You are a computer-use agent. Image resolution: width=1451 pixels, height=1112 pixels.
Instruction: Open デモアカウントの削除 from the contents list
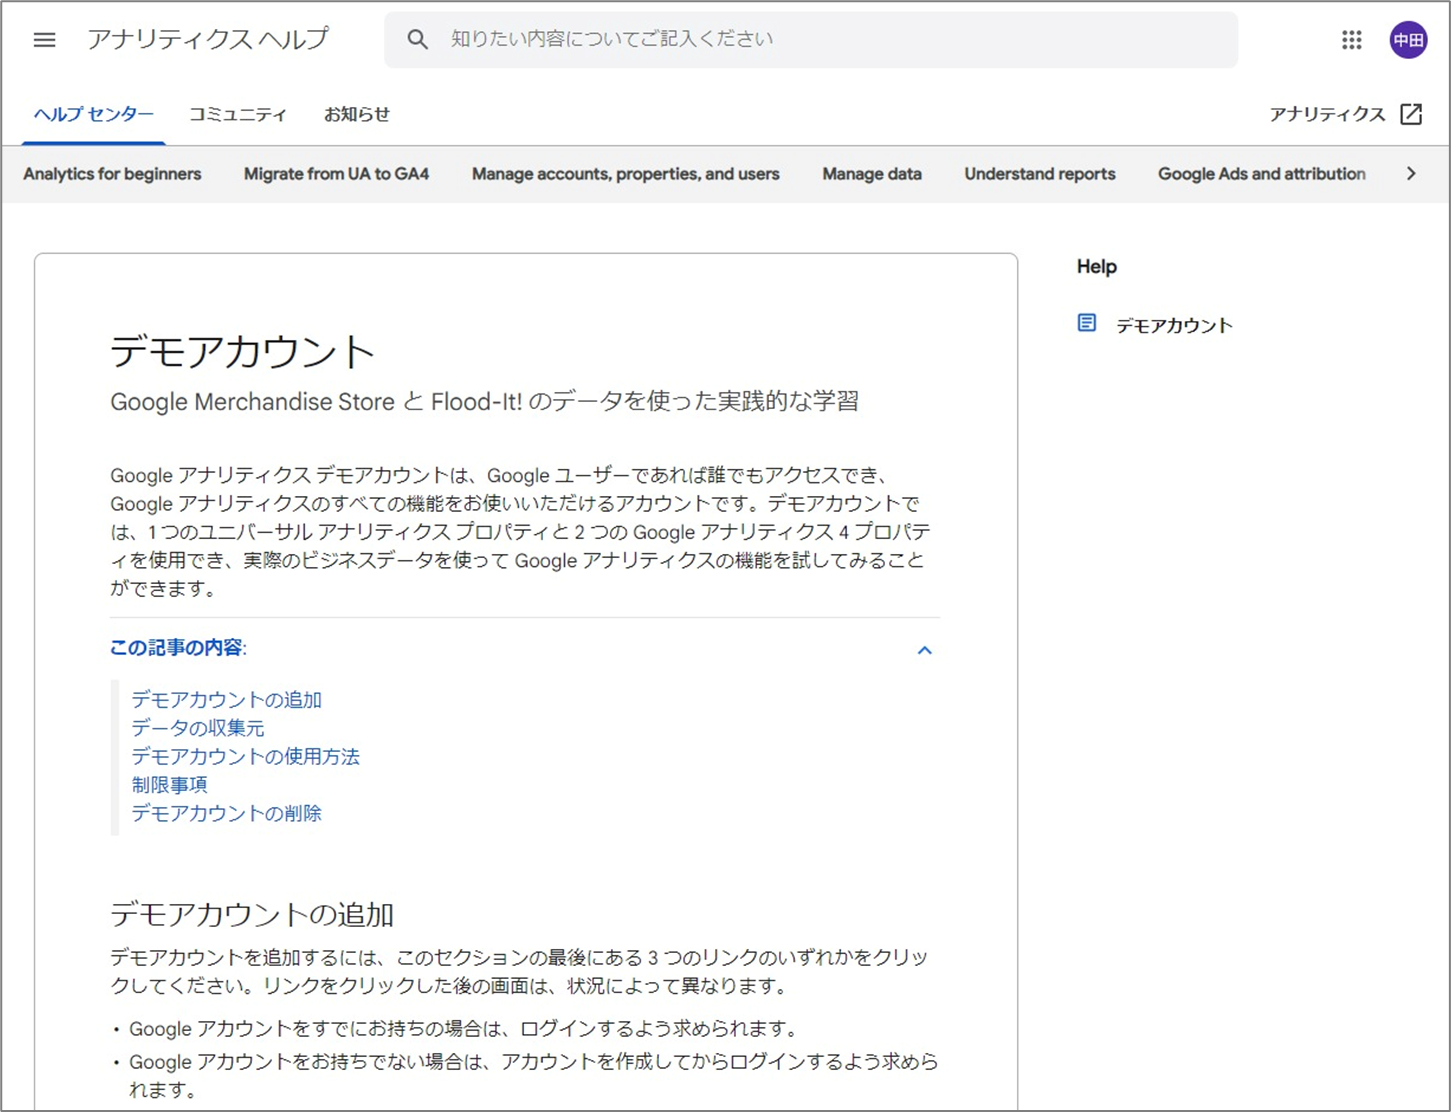coord(224,813)
